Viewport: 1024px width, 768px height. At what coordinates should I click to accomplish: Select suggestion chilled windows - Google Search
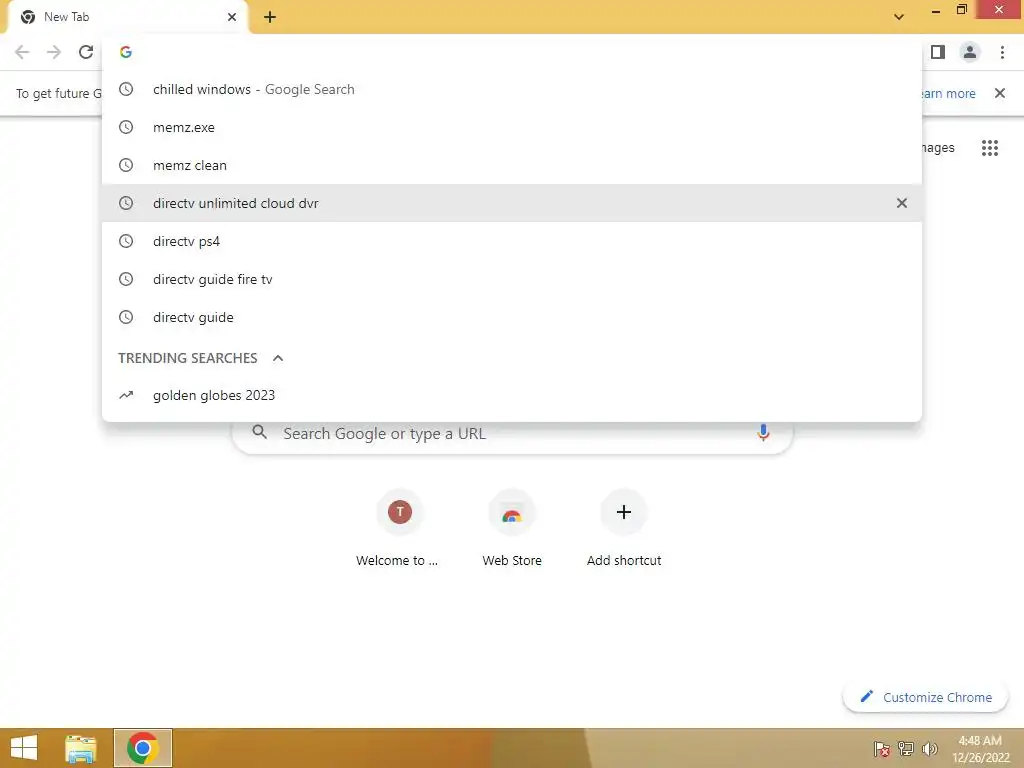click(x=512, y=89)
